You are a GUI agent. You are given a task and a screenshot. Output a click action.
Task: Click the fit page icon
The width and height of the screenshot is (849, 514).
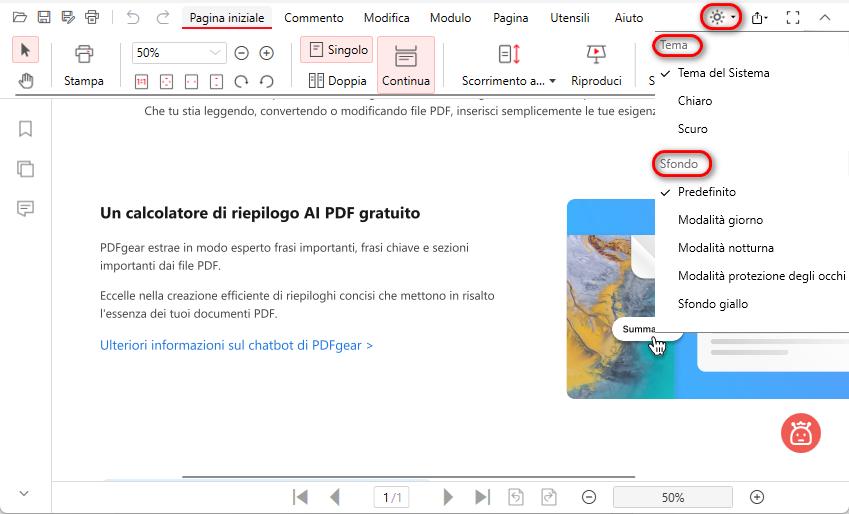[166, 82]
